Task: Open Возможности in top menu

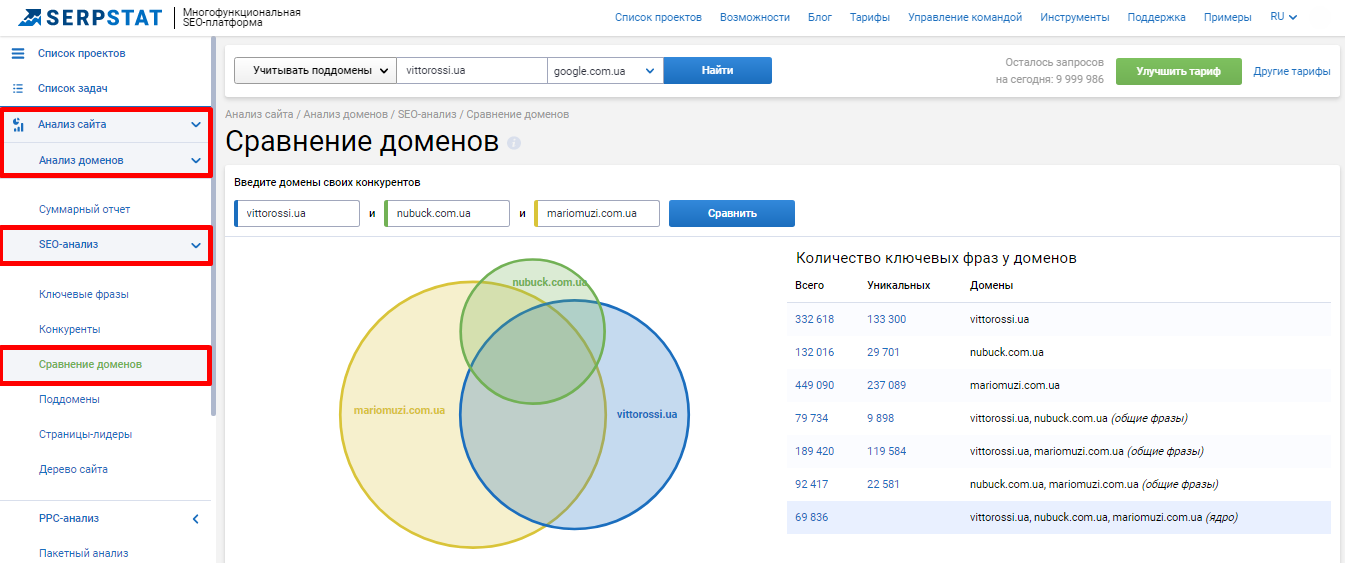Action: (754, 17)
